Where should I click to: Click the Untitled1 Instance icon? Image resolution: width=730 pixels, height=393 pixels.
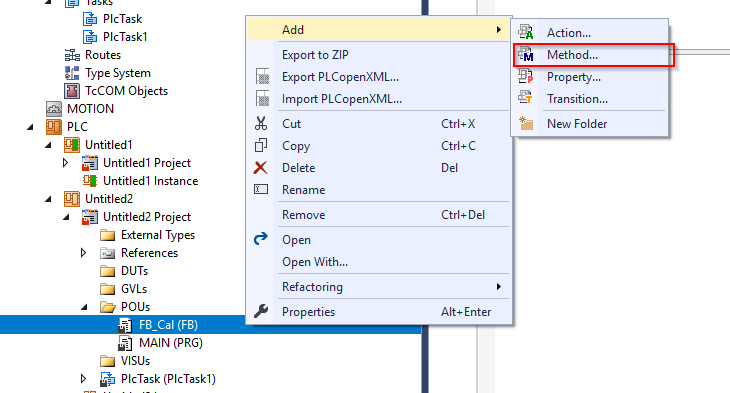tap(90, 180)
